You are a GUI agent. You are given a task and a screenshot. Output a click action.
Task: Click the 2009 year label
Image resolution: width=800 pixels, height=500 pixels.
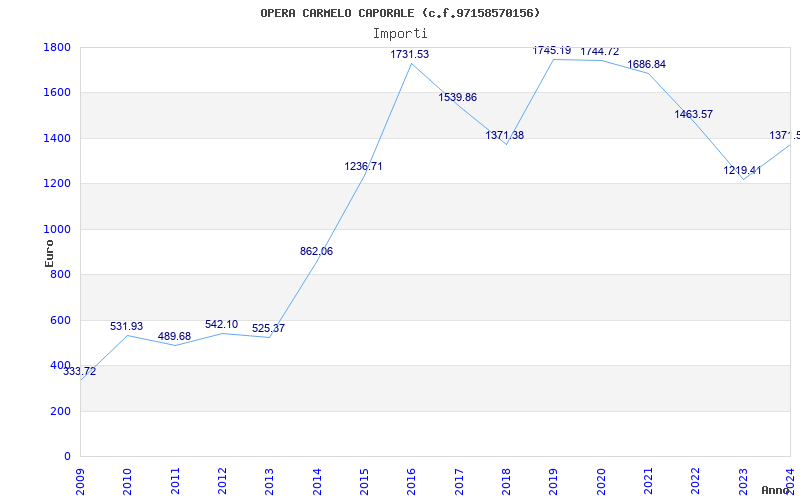coord(80,482)
